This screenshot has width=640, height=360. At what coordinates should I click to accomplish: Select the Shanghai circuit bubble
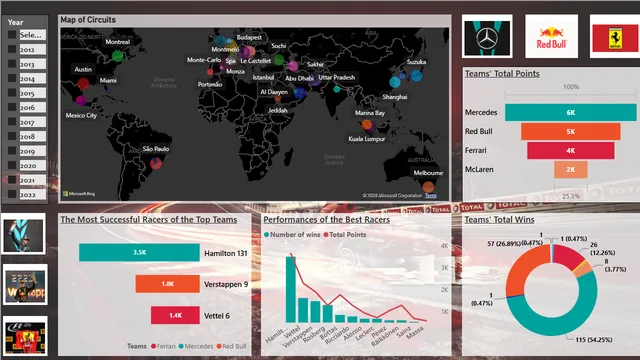(395, 82)
